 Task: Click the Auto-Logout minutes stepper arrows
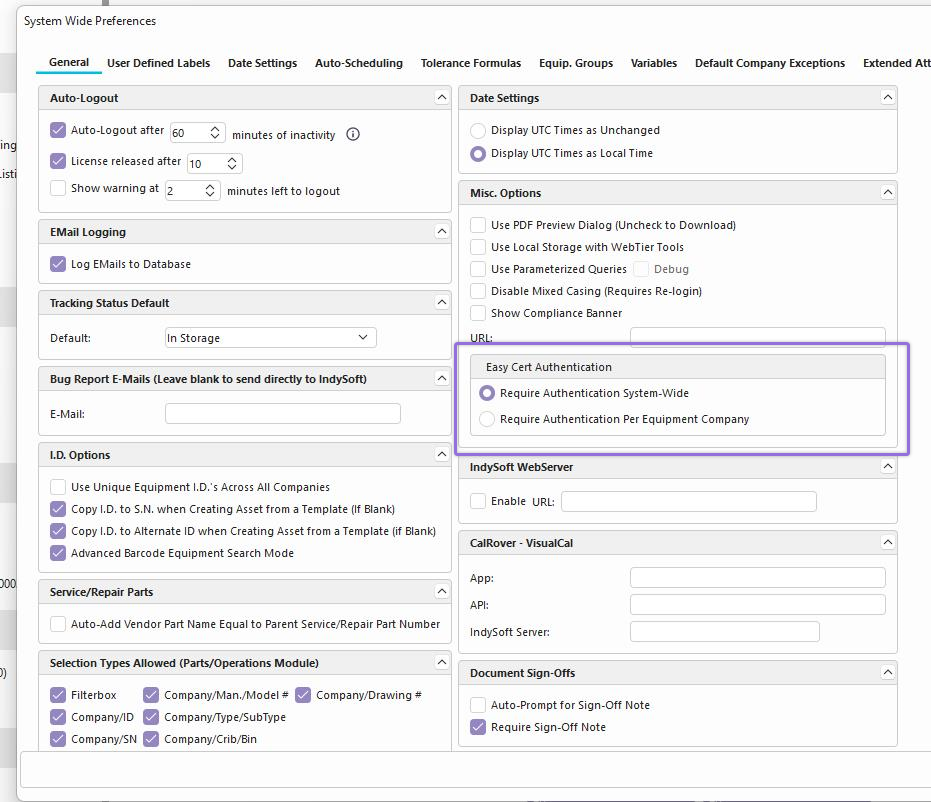tap(216, 133)
